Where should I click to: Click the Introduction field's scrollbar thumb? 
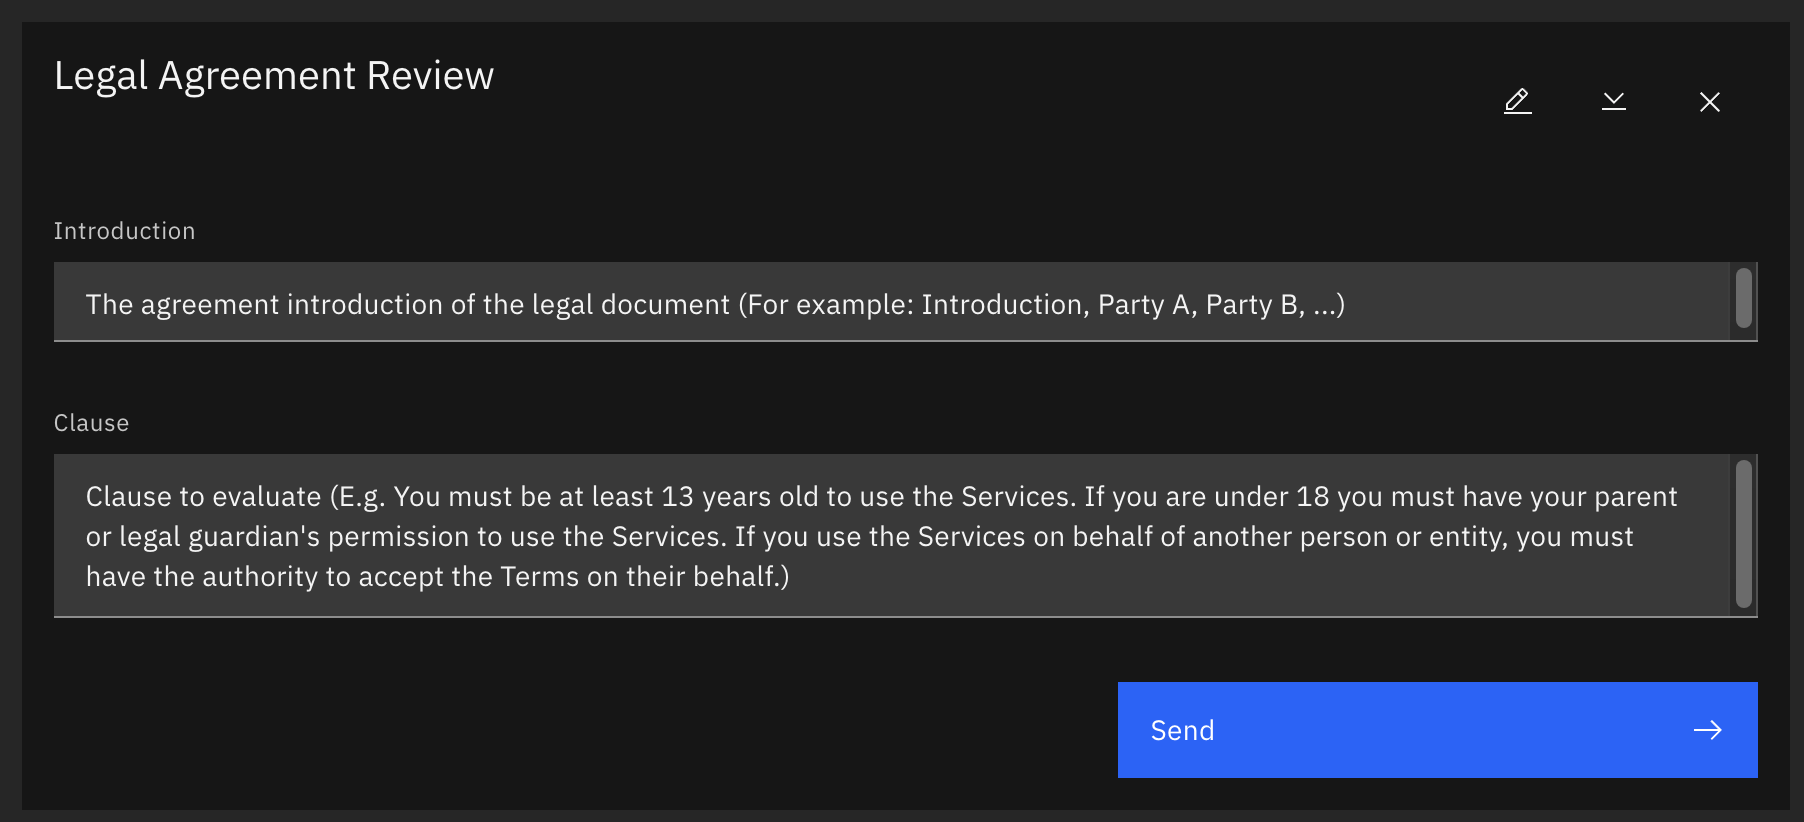click(1743, 298)
